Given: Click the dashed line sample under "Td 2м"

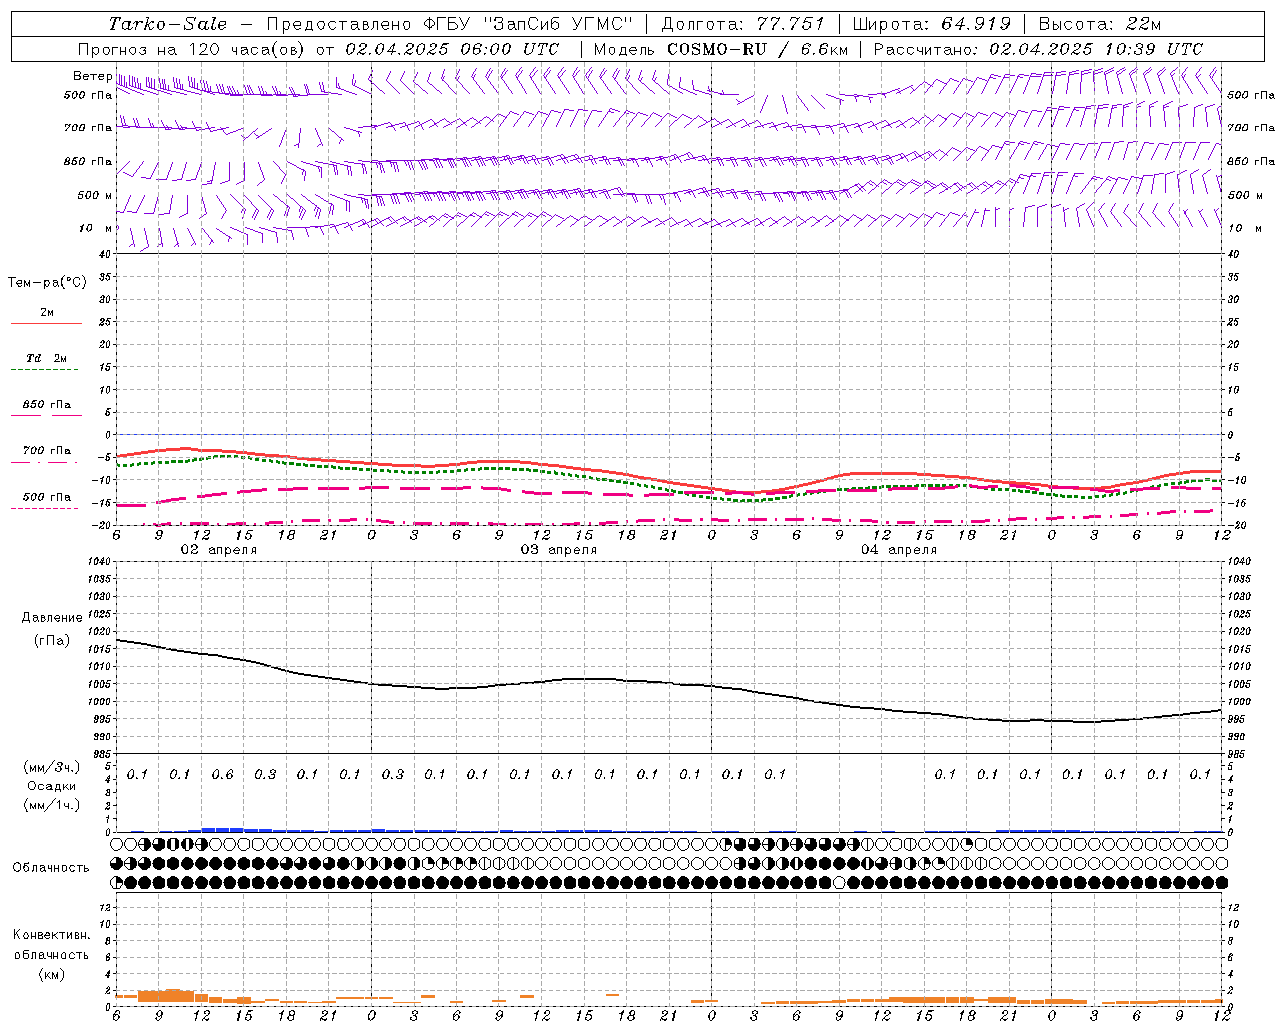Looking at the screenshot, I should click(45, 370).
